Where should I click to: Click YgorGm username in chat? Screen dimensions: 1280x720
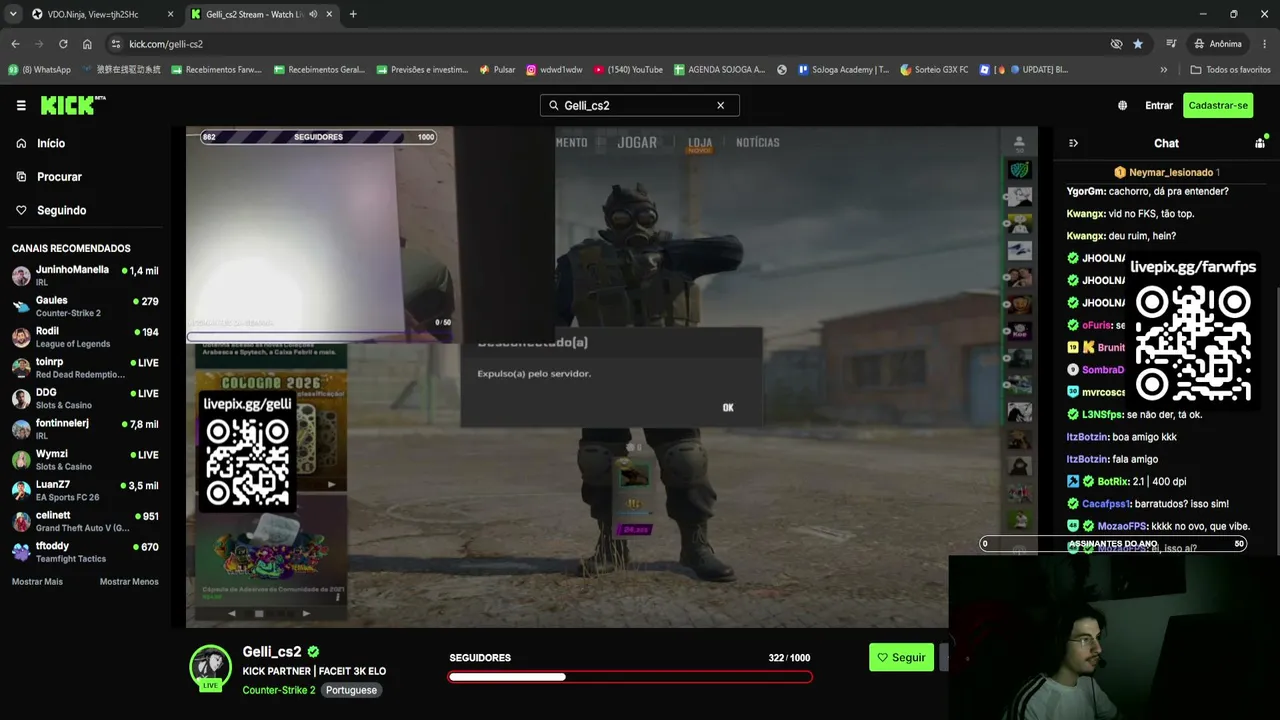(x=1086, y=191)
